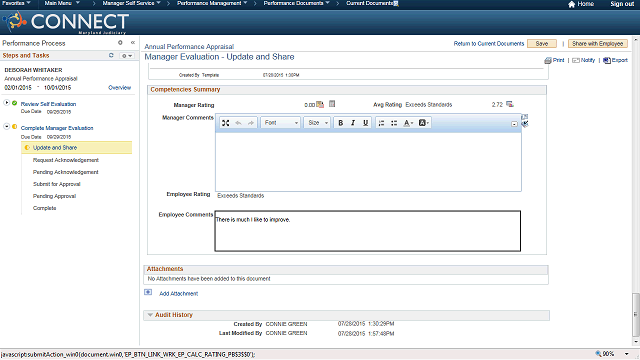Toggle bold formatting in comments editor

(x=340, y=123)
